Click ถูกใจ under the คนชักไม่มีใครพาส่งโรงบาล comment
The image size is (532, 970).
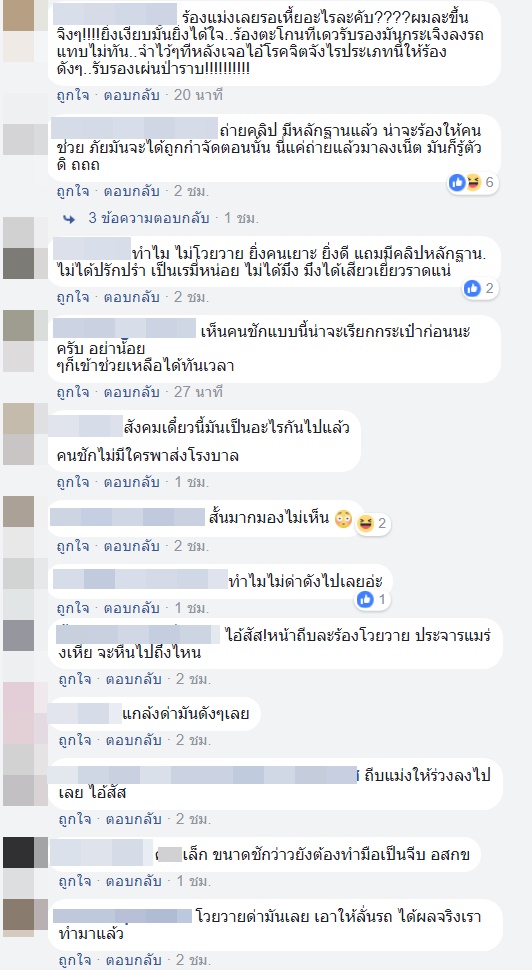click(x=73, y=482)
